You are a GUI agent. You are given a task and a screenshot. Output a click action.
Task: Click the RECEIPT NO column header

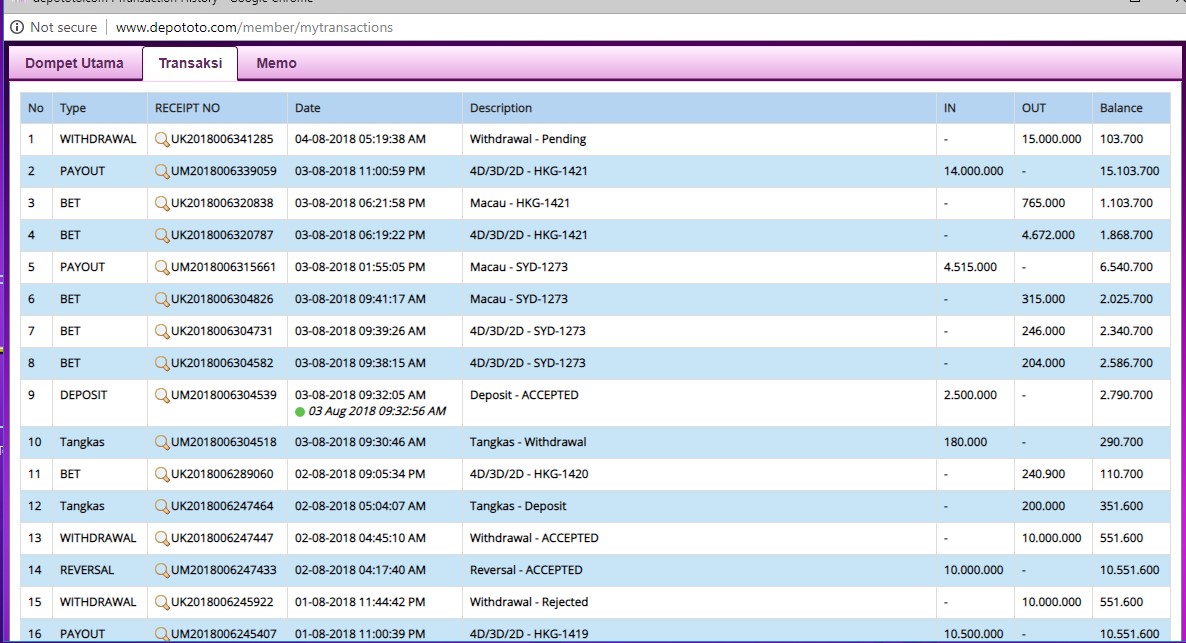point(187,108)
